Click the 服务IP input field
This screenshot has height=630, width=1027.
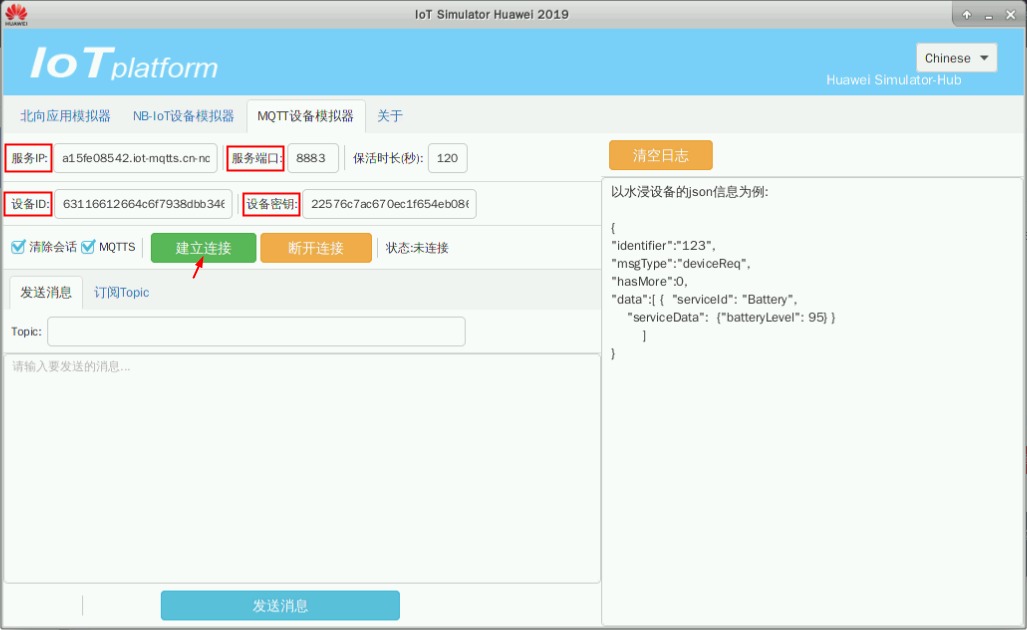[x=136, y=158]
